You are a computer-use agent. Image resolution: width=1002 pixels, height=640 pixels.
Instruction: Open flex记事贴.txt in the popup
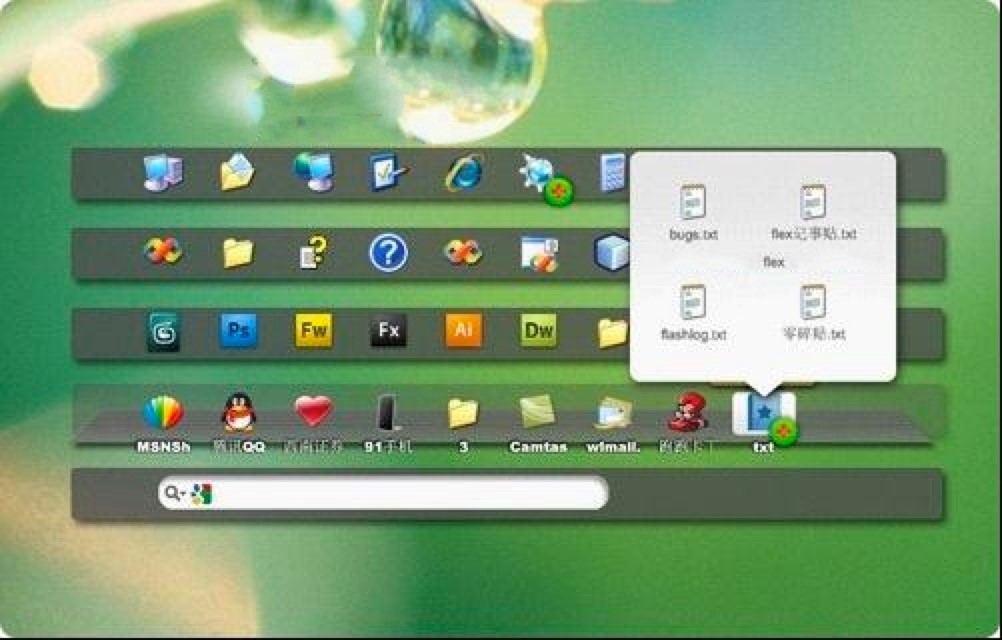click(x=813, y=213)
